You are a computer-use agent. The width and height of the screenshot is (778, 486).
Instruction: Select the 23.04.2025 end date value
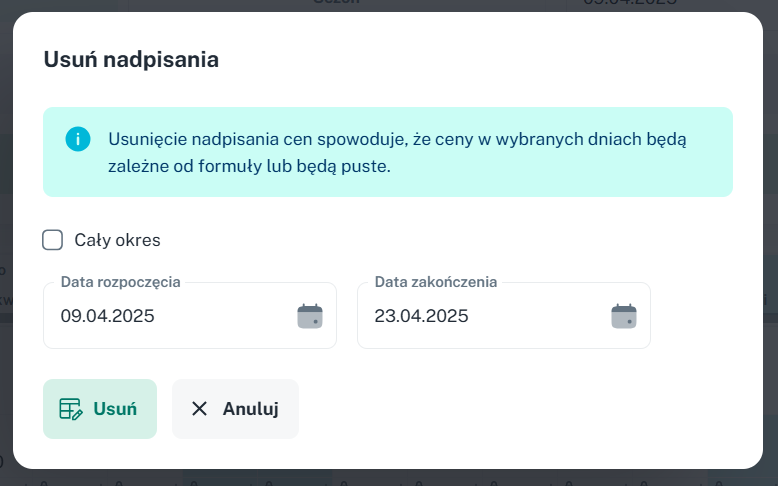point(421,316)
